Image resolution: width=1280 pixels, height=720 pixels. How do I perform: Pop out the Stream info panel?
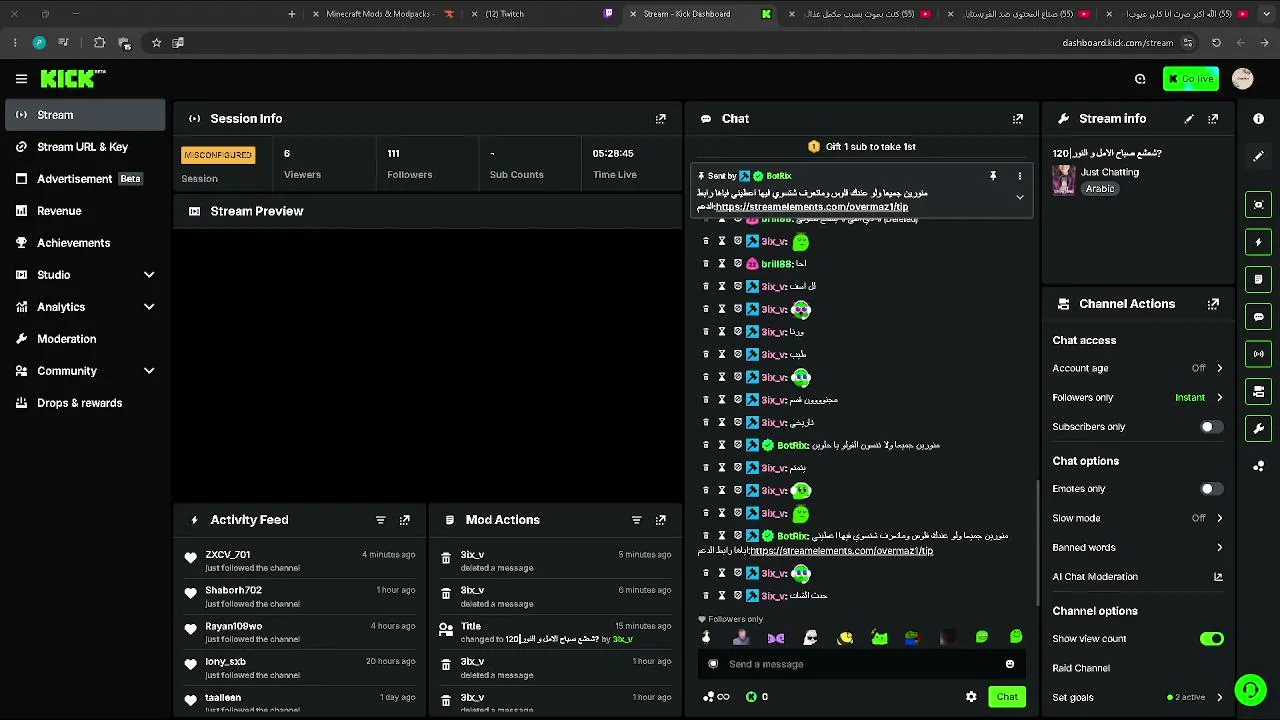coord(1213,118)
